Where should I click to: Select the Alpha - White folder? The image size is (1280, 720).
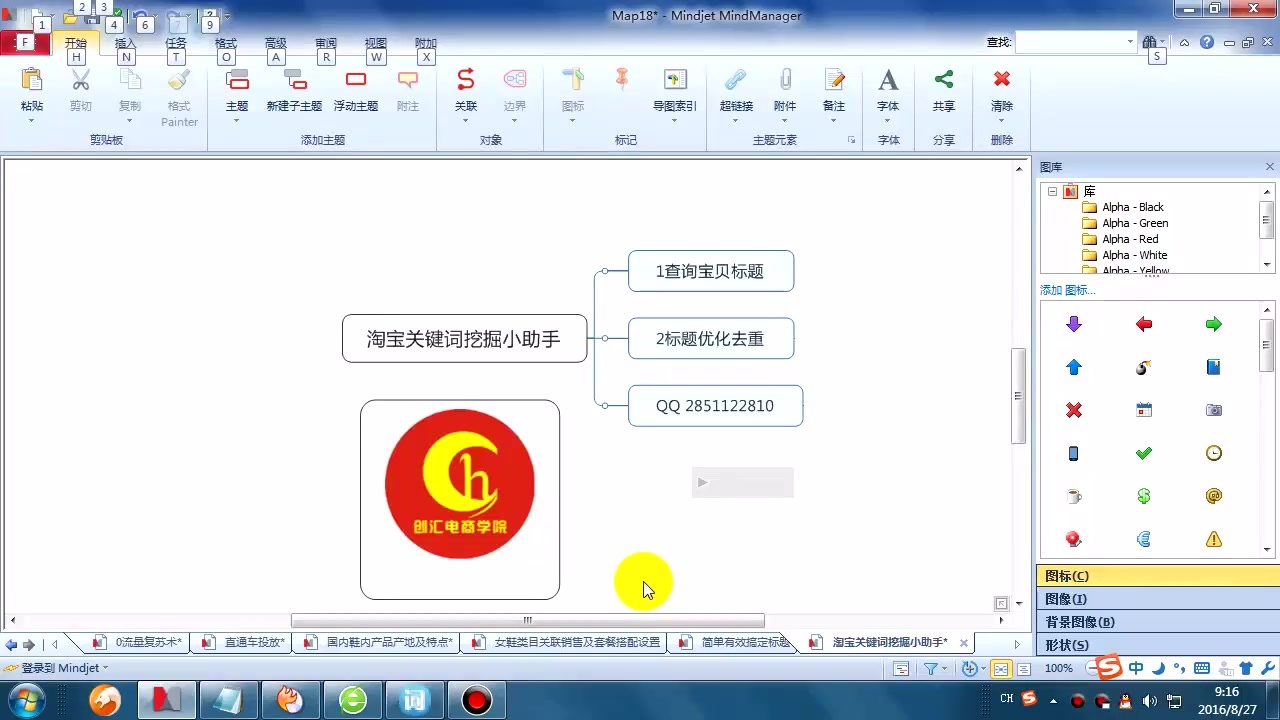click(x=1135, y=255)
